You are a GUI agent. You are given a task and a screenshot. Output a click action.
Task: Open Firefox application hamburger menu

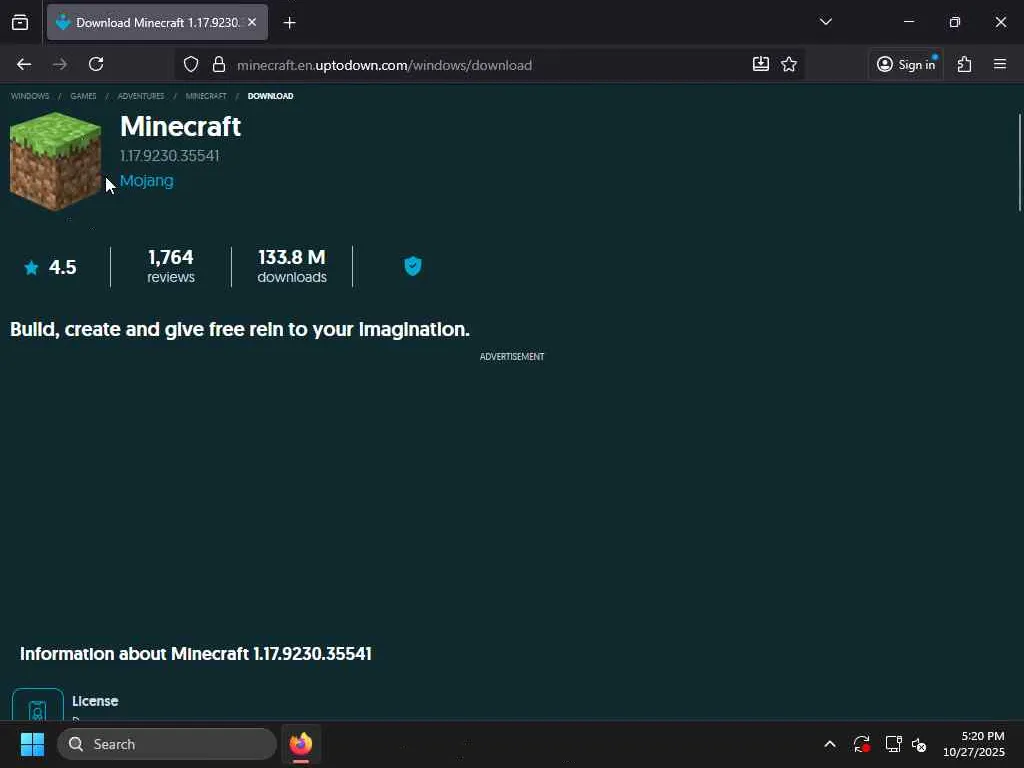coord(1000,64)
